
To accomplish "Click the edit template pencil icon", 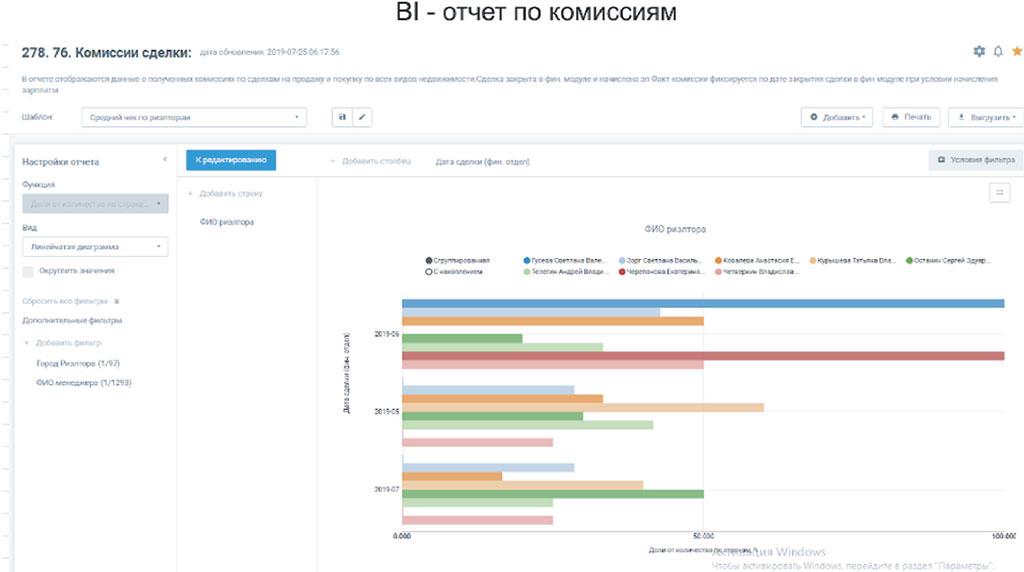I will click(361, 117).
